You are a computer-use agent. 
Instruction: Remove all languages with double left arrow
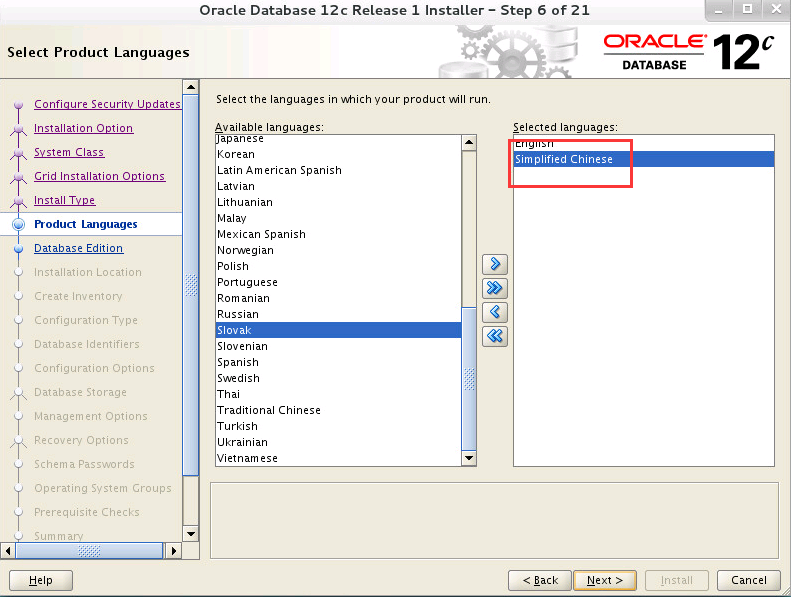coord(495,336)
